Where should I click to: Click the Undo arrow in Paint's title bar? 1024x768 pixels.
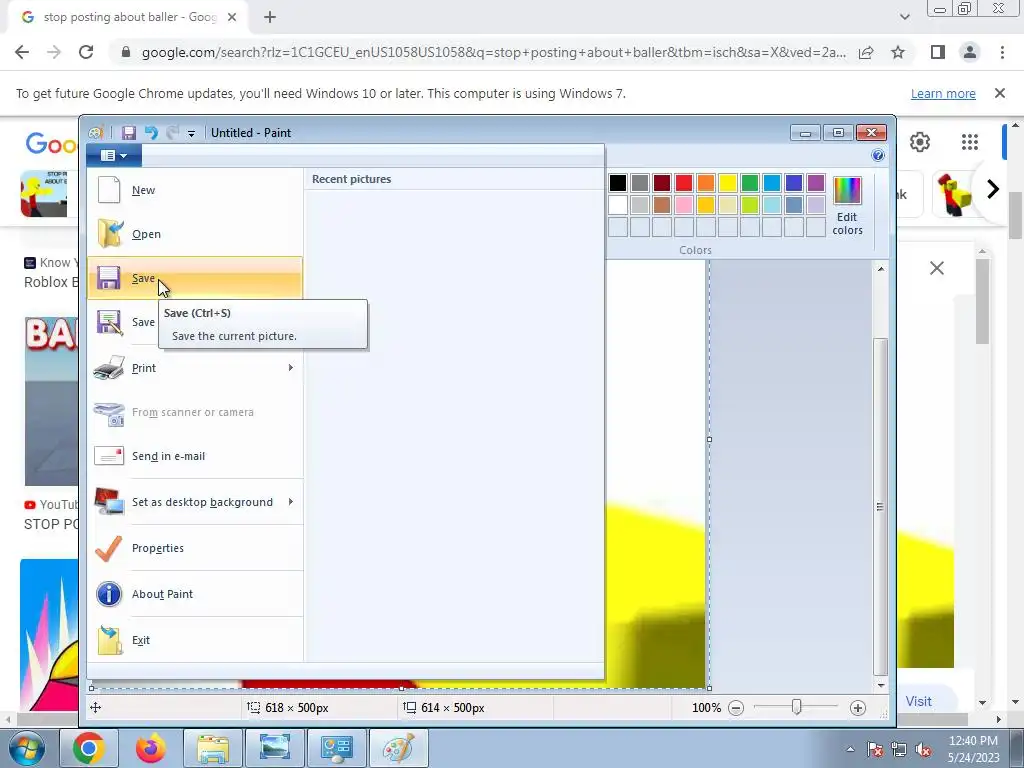tap(152, 133)
